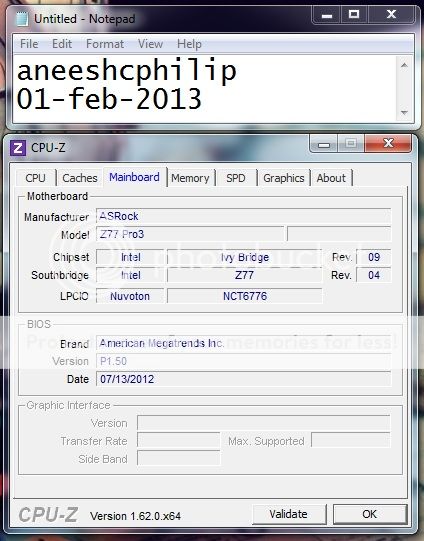Screen dimensions: 424x541
Task: Click the NCT6776 LPCIO value
Action: (245, 296)
